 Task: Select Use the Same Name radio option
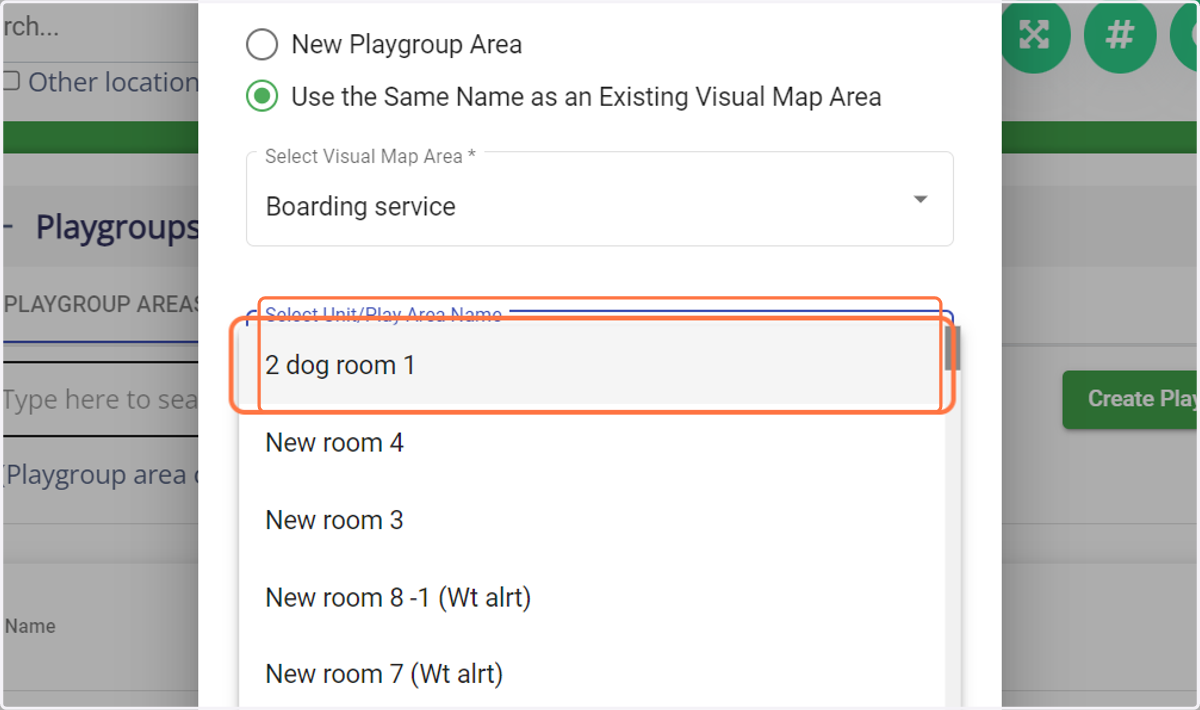pos(262,97)
